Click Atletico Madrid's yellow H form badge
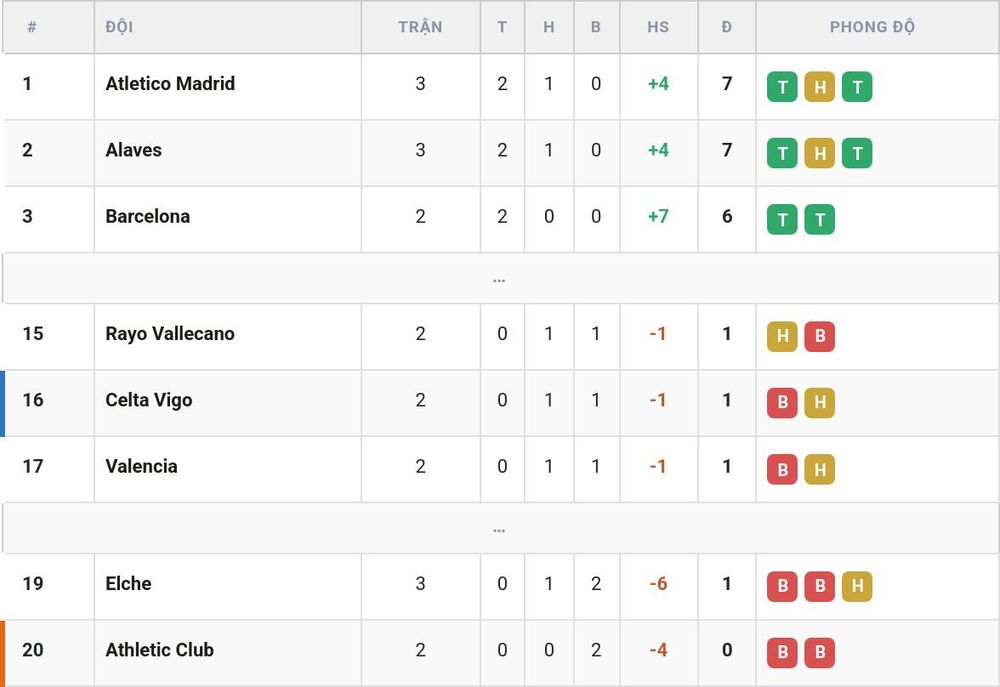The image size is (1000, 687). pos(820,87)
